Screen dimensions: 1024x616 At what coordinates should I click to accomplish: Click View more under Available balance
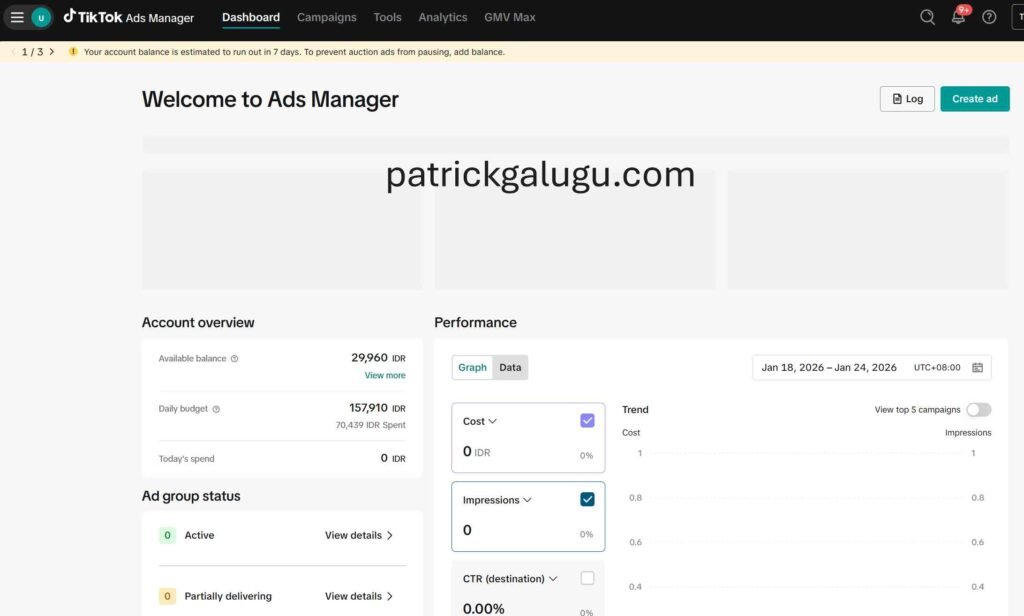385,376
